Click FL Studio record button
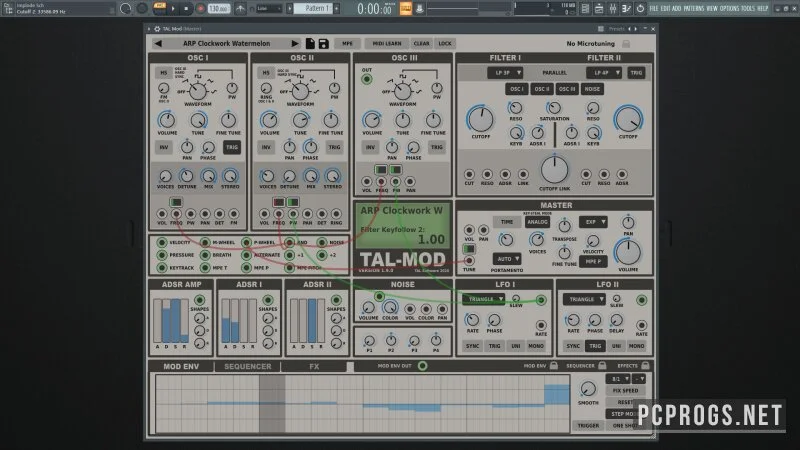The height and width of the screenshot is (450, 800). [201, 9]
